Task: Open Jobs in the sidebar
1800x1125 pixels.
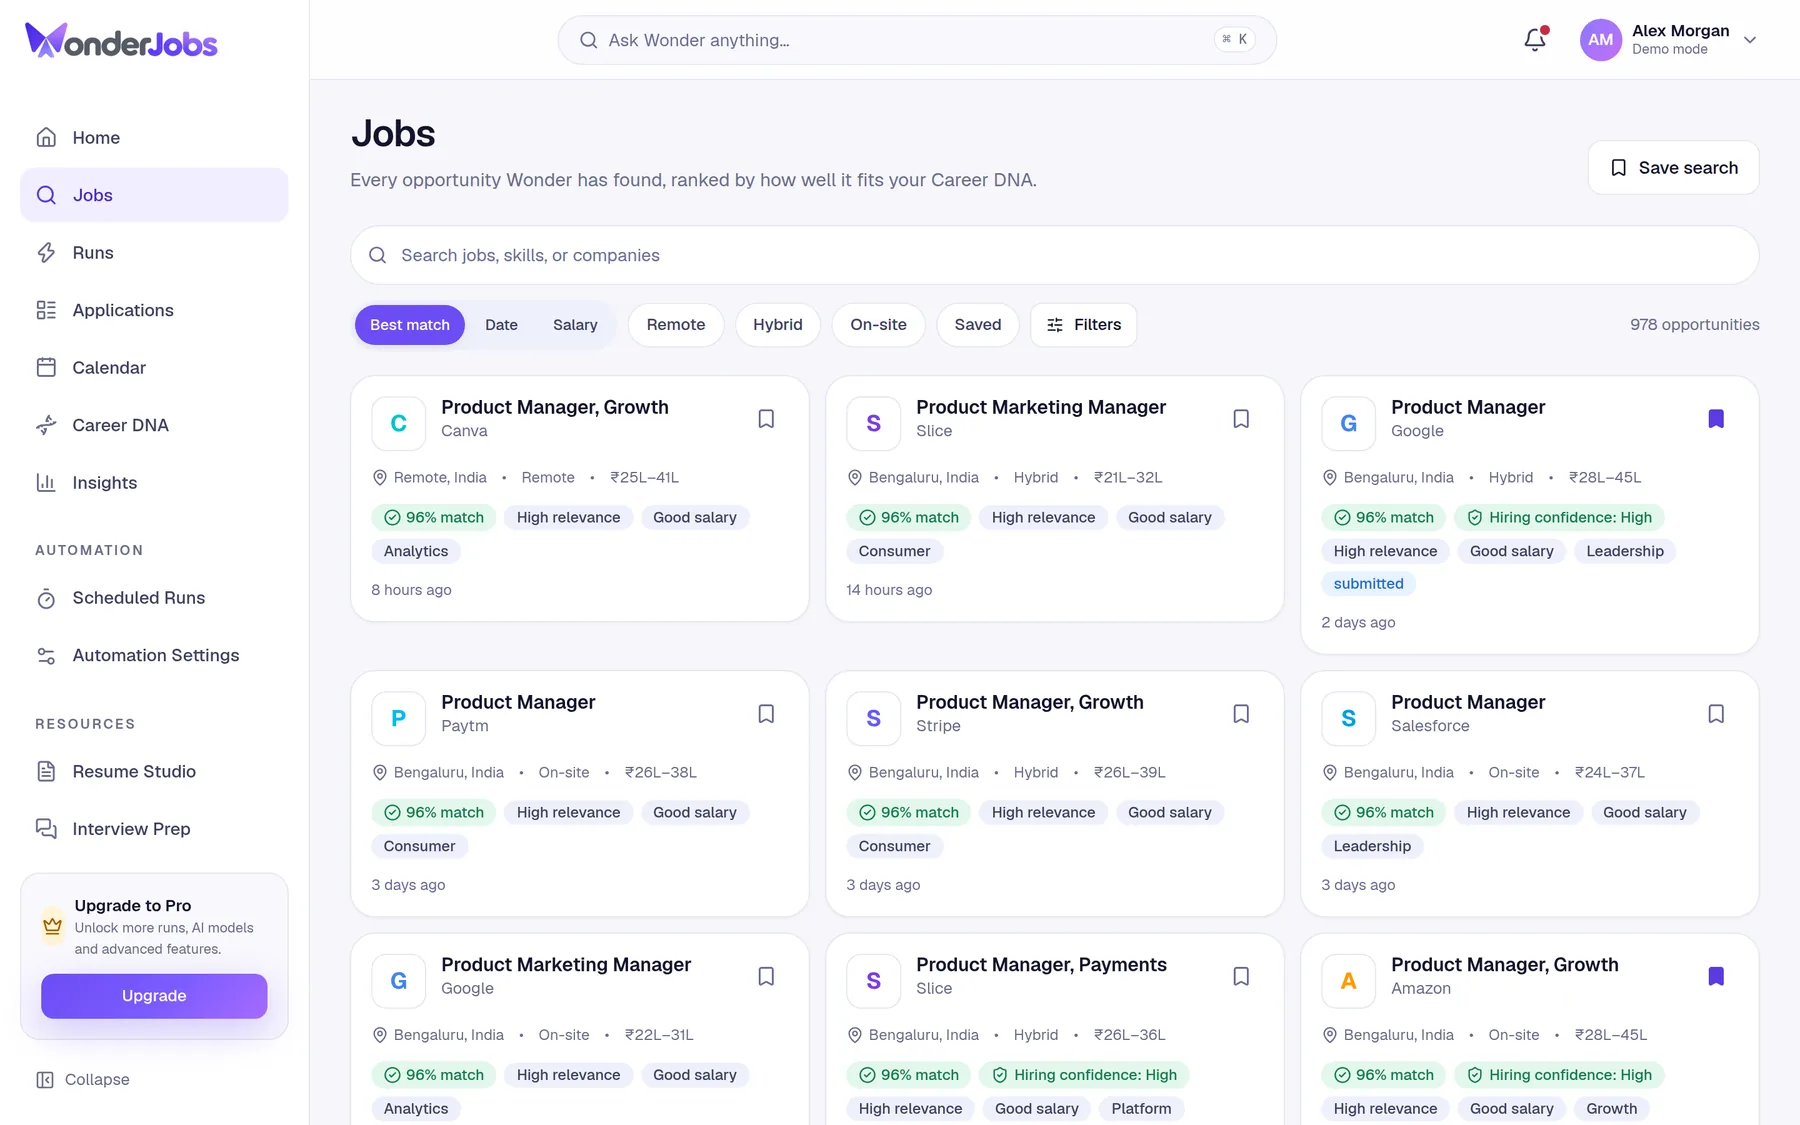Action: tap(154, 195)
